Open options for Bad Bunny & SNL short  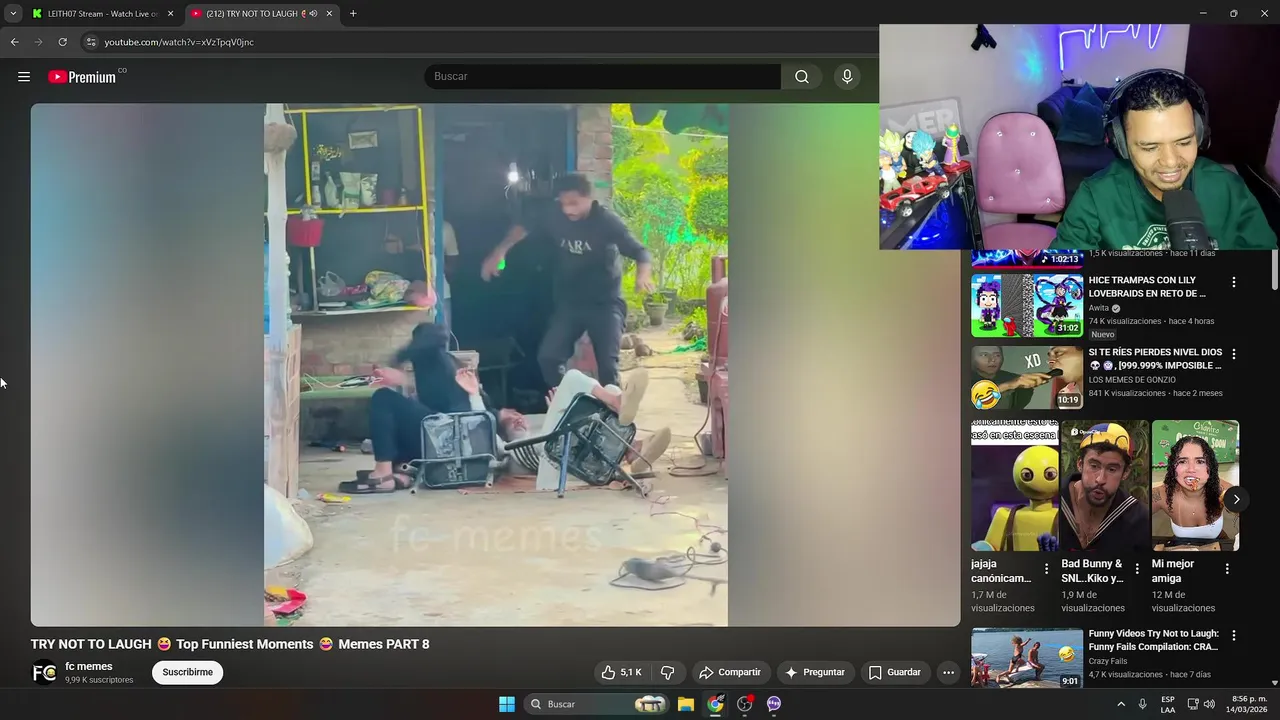point(1137,569)
